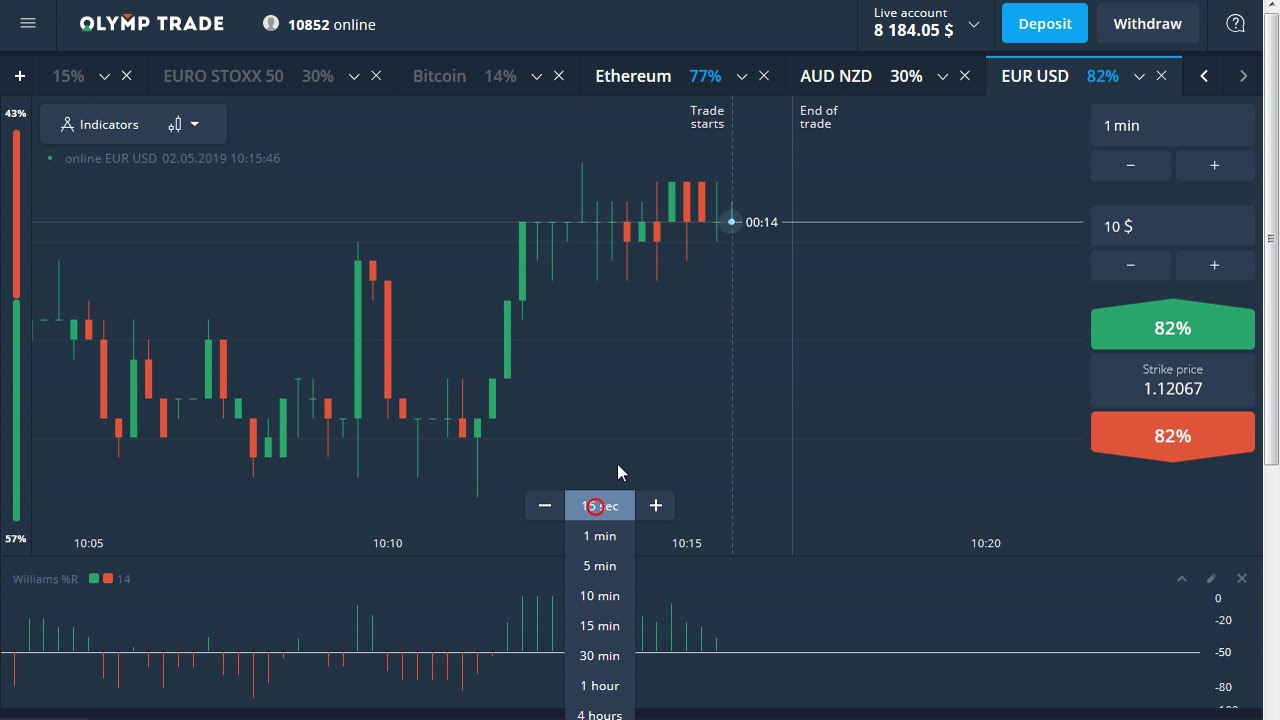1280x720 pixels.
Task: Open the hamburger main menu
Action: coord(28,23)
